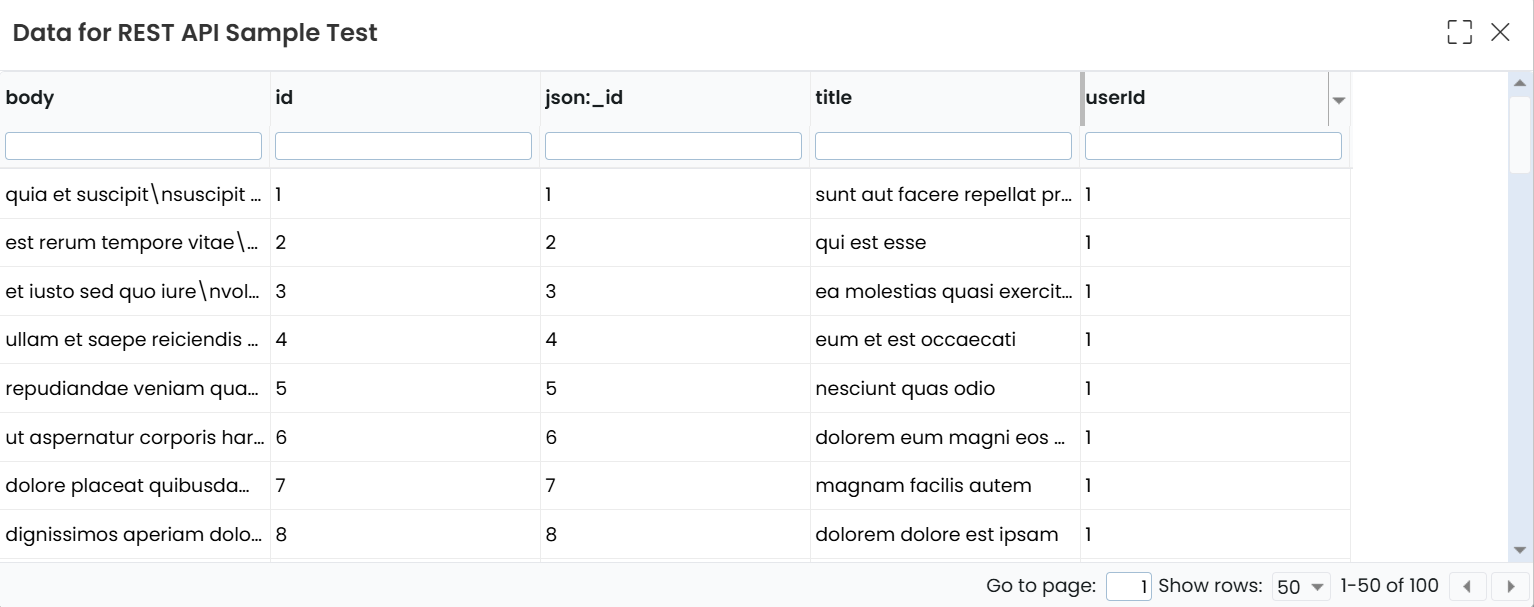1534x607 pixels.
Task: Sort by the body column header
Action: tap(135, 98)
